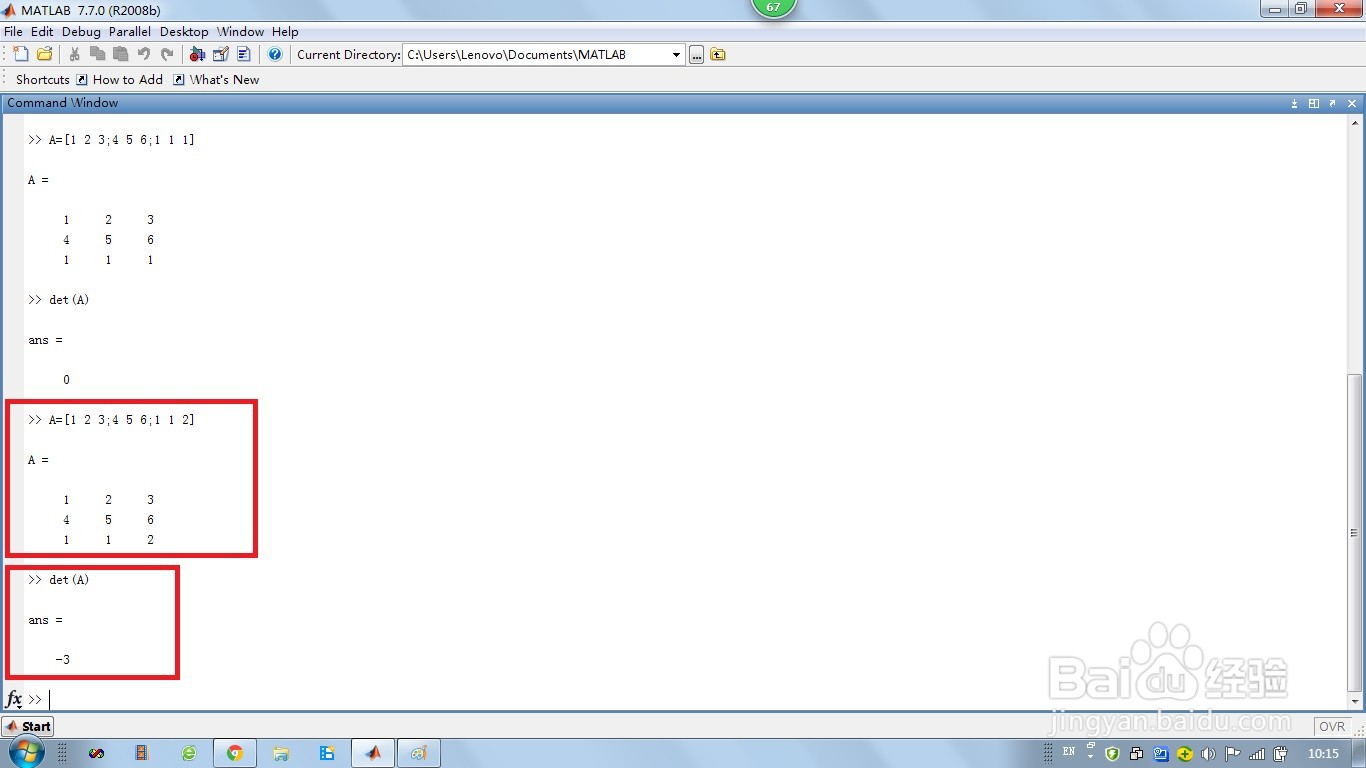The width and height of the screenshot is (1366, 768).
Task: Open Windows Explorer folder taskbar icon
Action: pyautogui.click(x=281, y=753)
